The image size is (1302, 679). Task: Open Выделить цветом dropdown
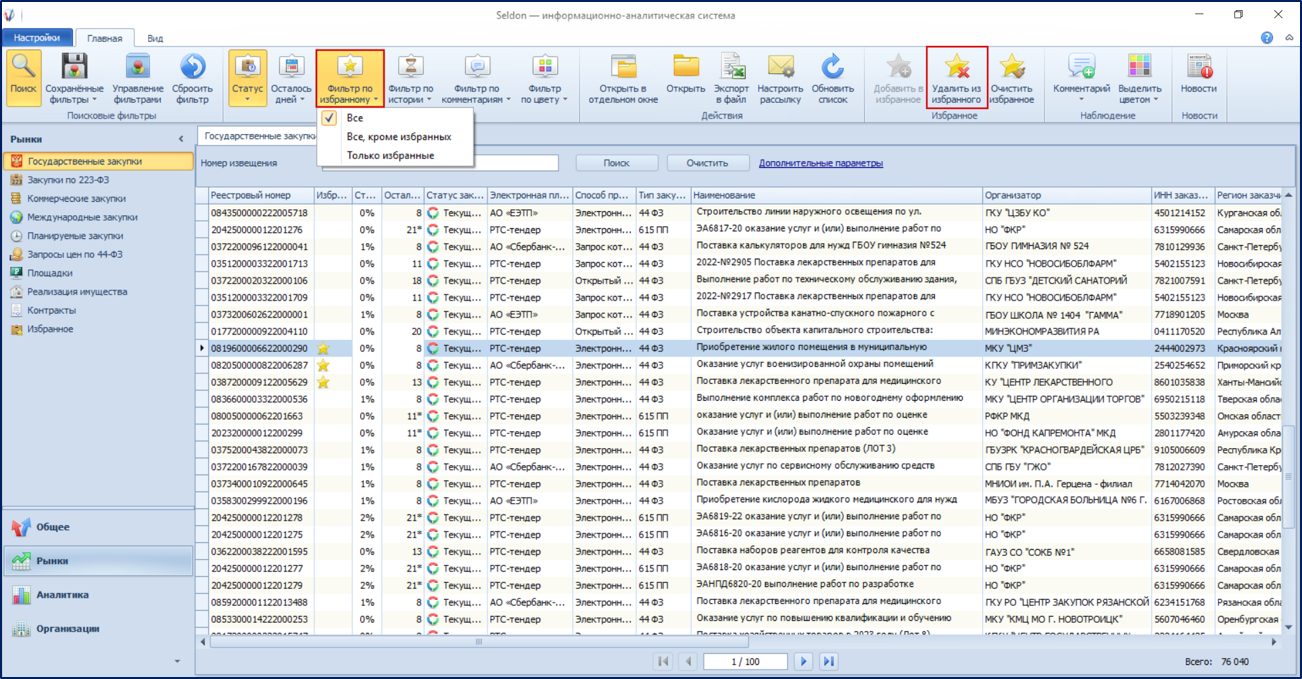[1139, 78]
